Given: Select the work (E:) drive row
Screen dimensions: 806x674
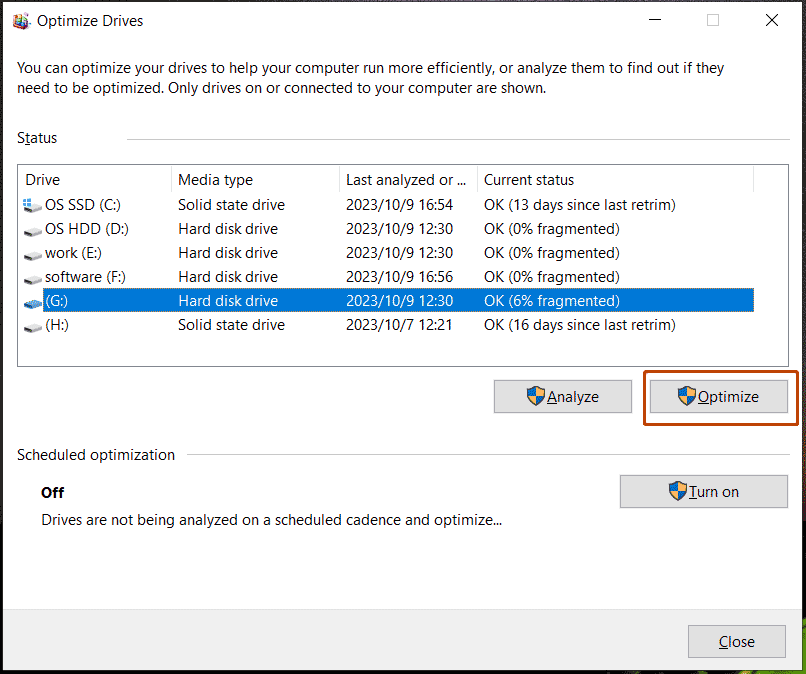Looking at the screenshot, I should coord(388,253).
